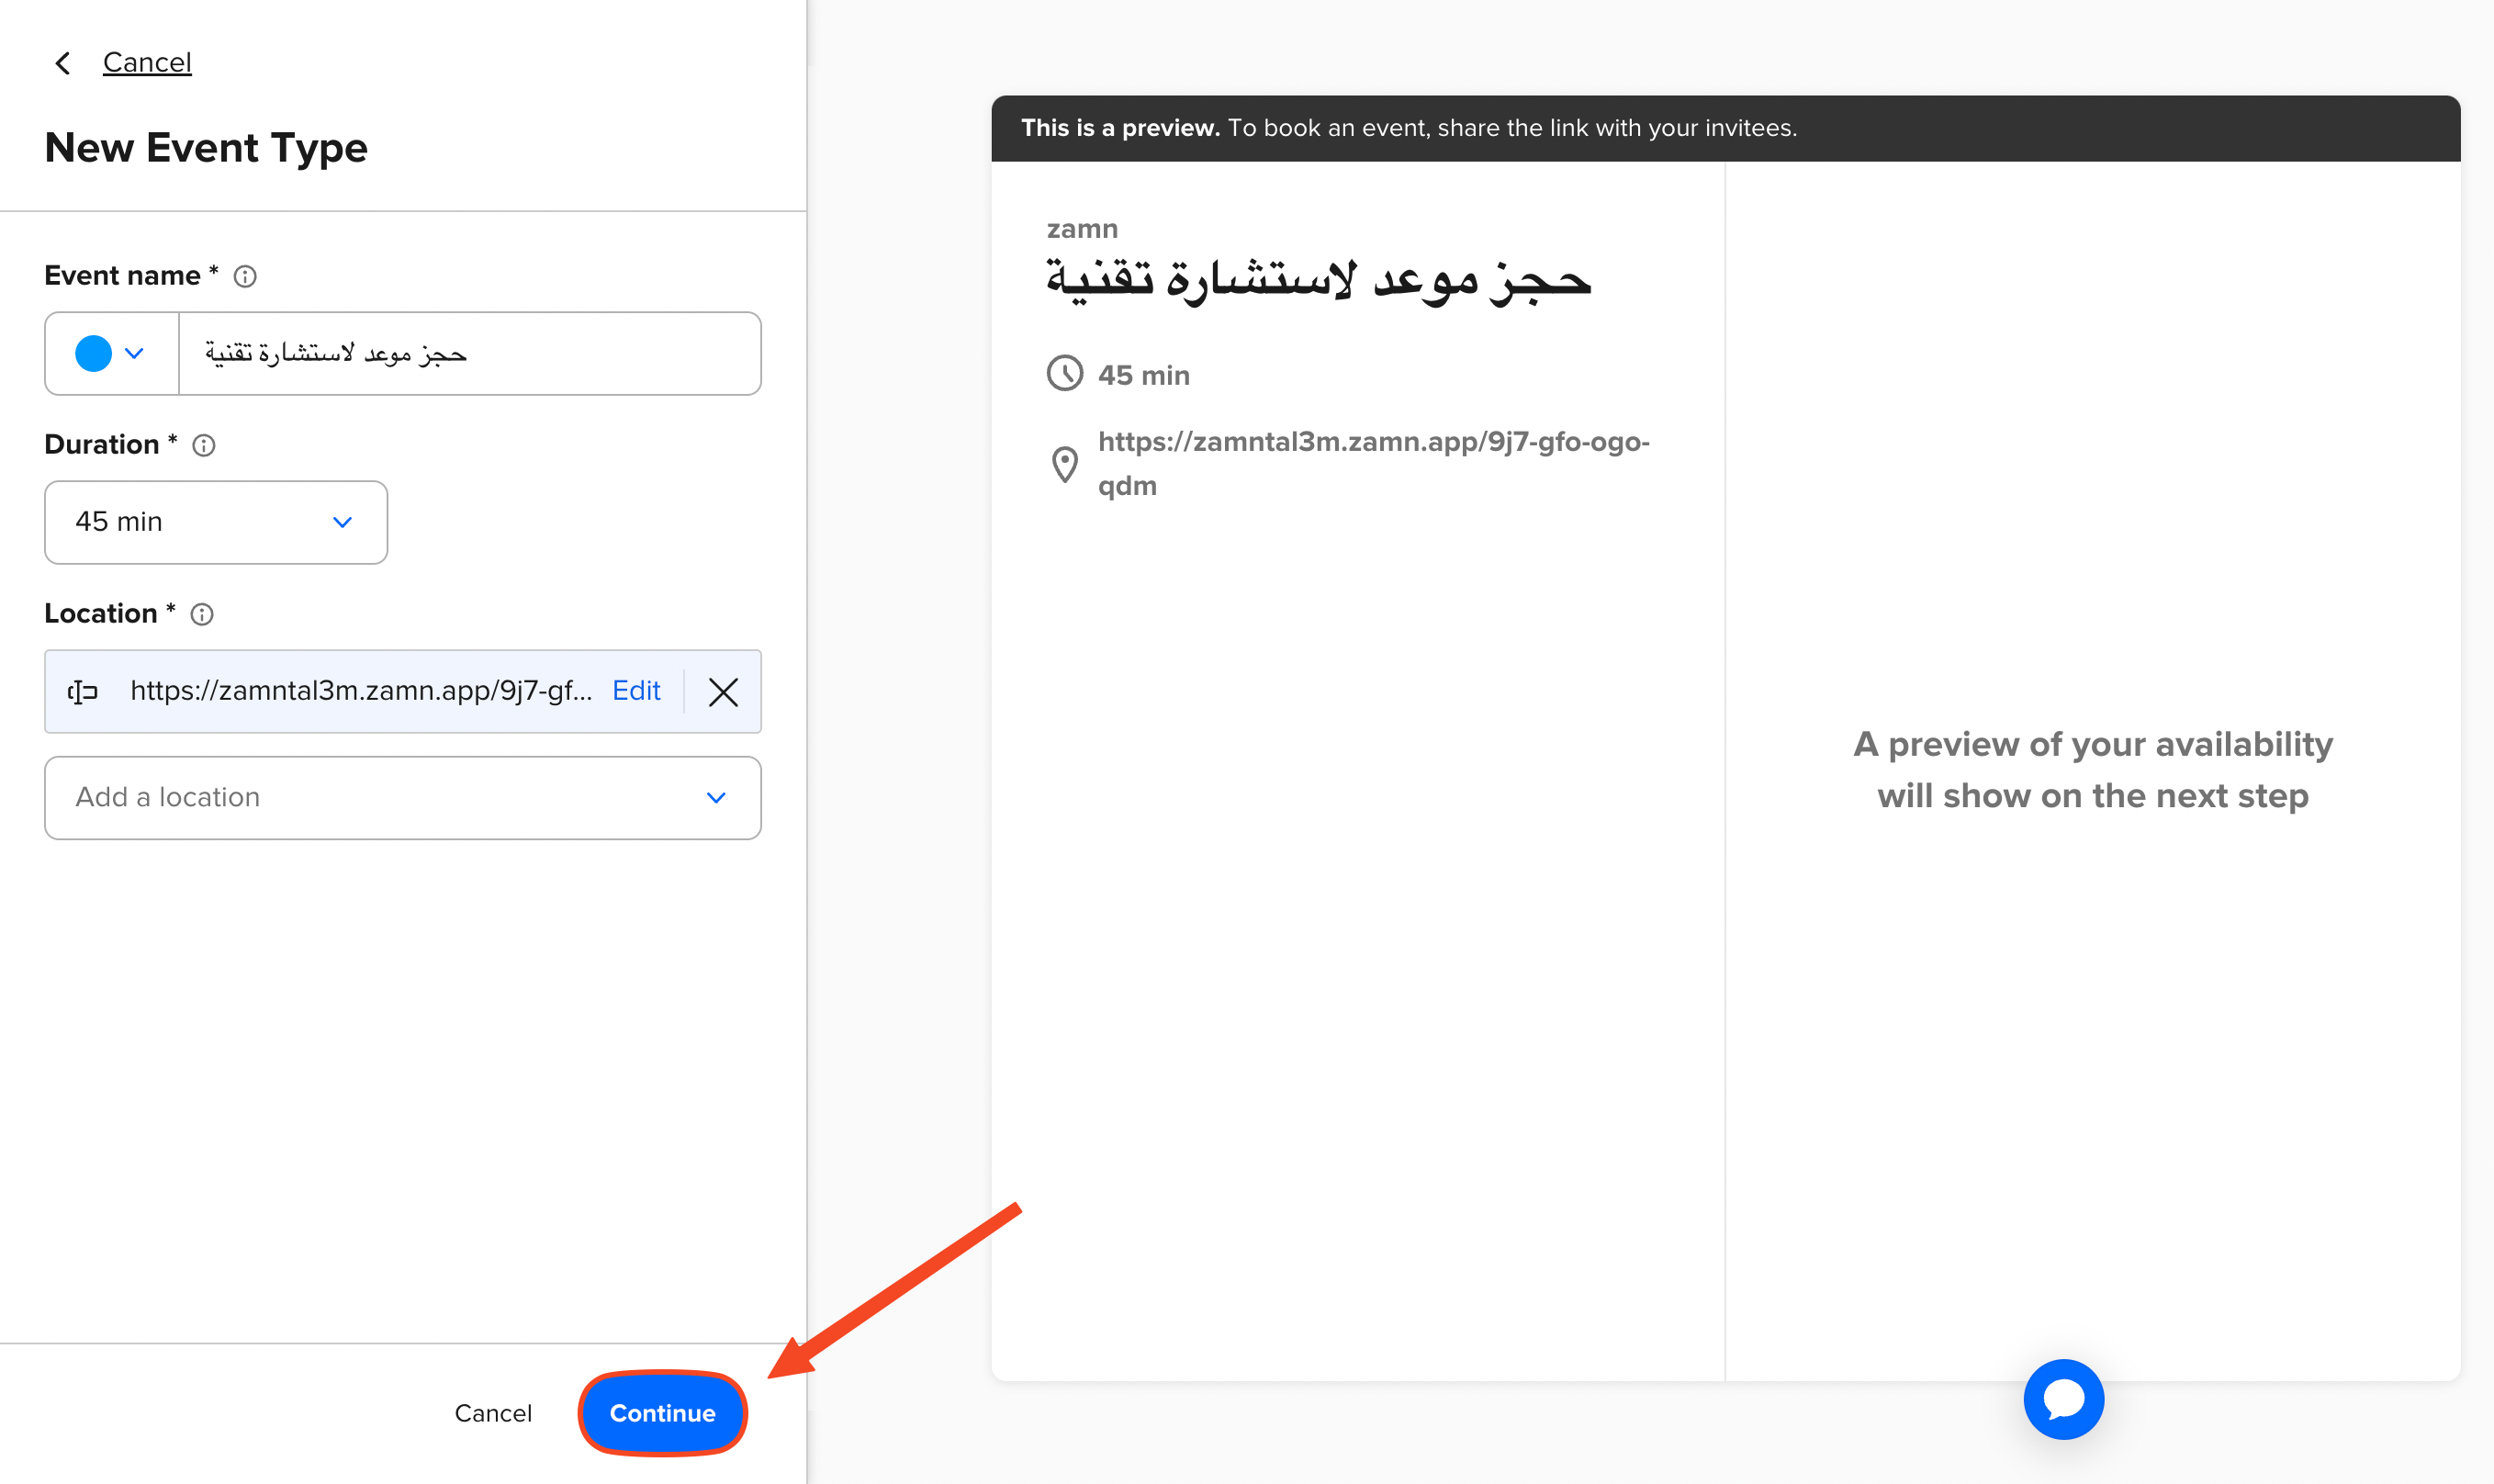Click the map pin icon in preview
The width and height of the screenshot is (2494, 1484).
coord(1065,464)
